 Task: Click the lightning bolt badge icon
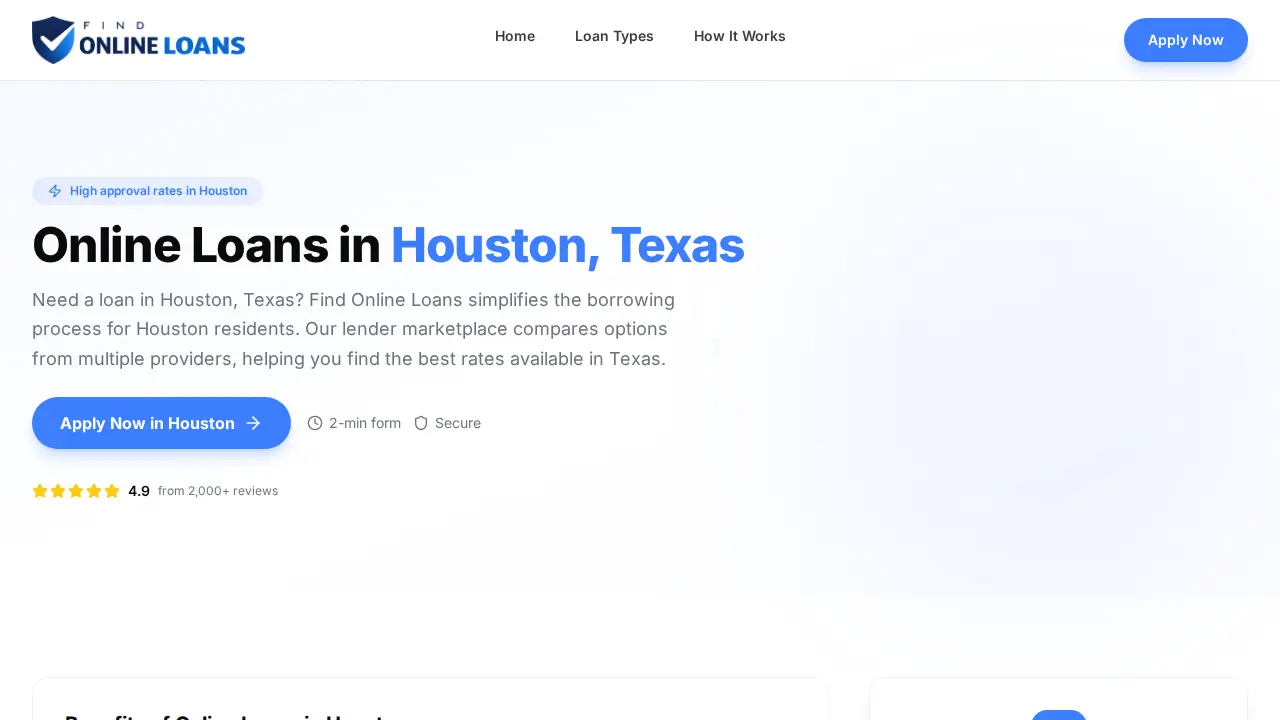click(55, 191)
